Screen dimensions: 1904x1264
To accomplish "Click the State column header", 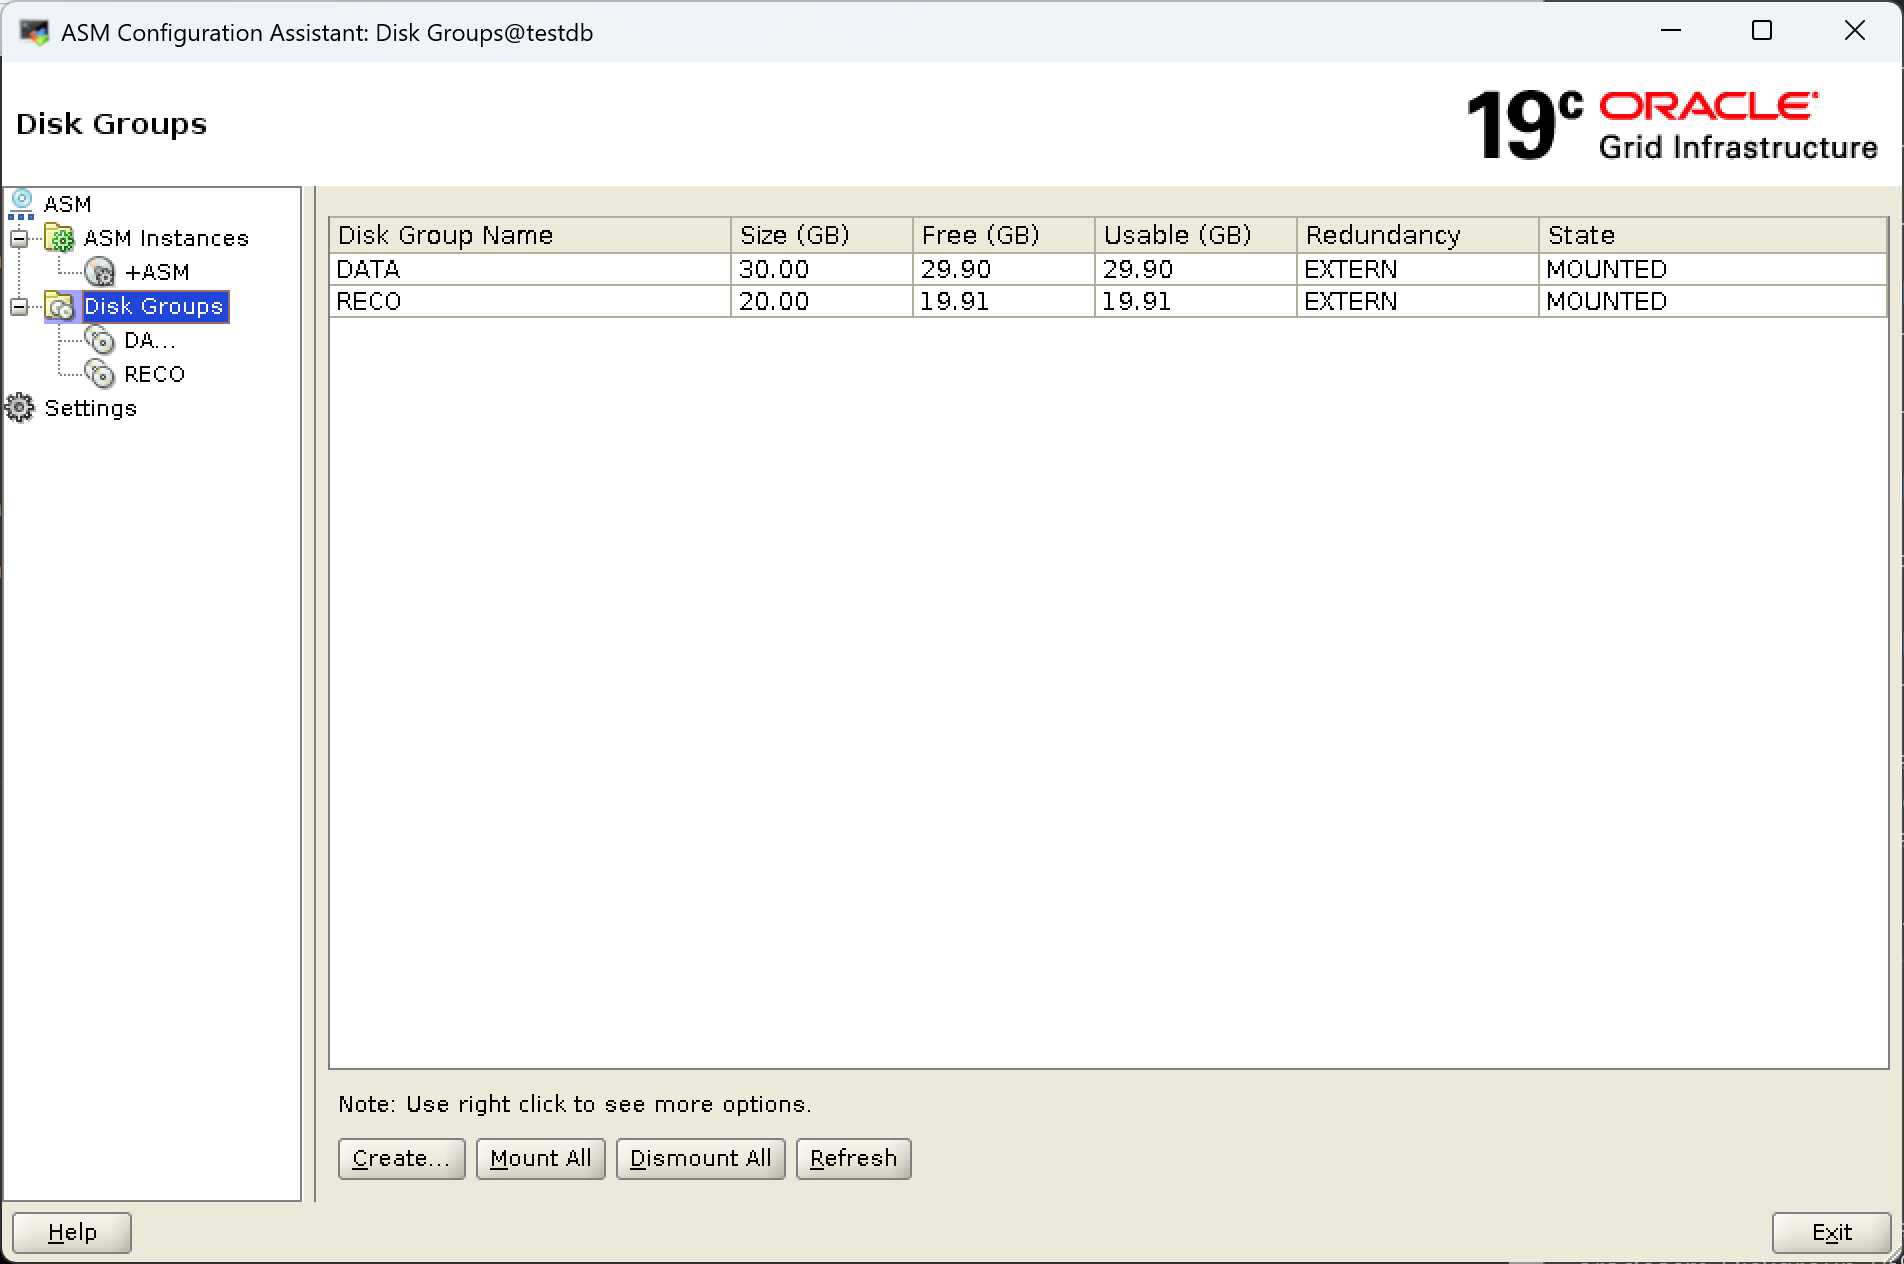I will [1713, 235].
